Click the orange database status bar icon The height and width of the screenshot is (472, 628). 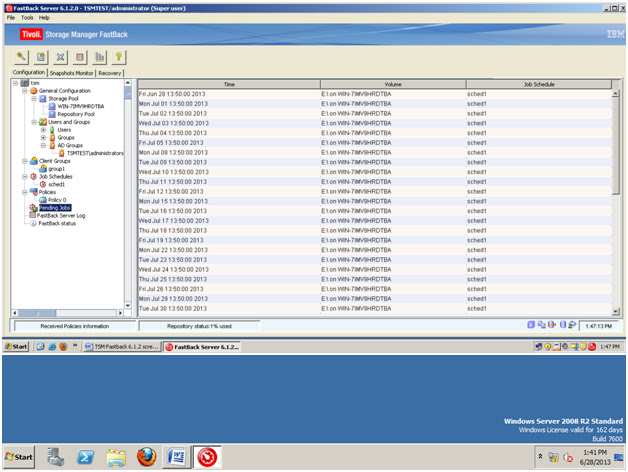point(552,325)
